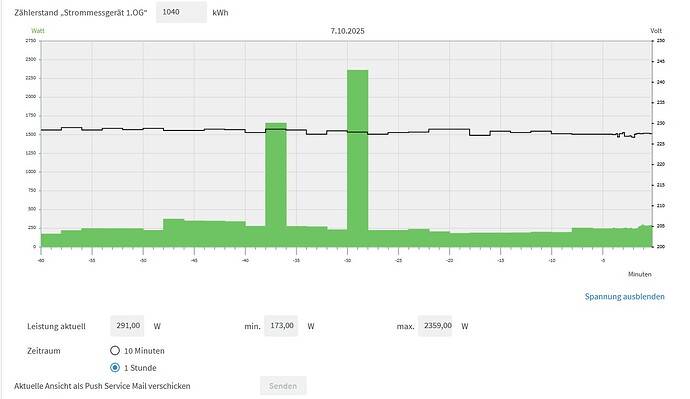Viewport: 690px width, 399px height.
Task: Click the max. power field 2359,00
Action: pyautogui.click(x=435, y=326)
